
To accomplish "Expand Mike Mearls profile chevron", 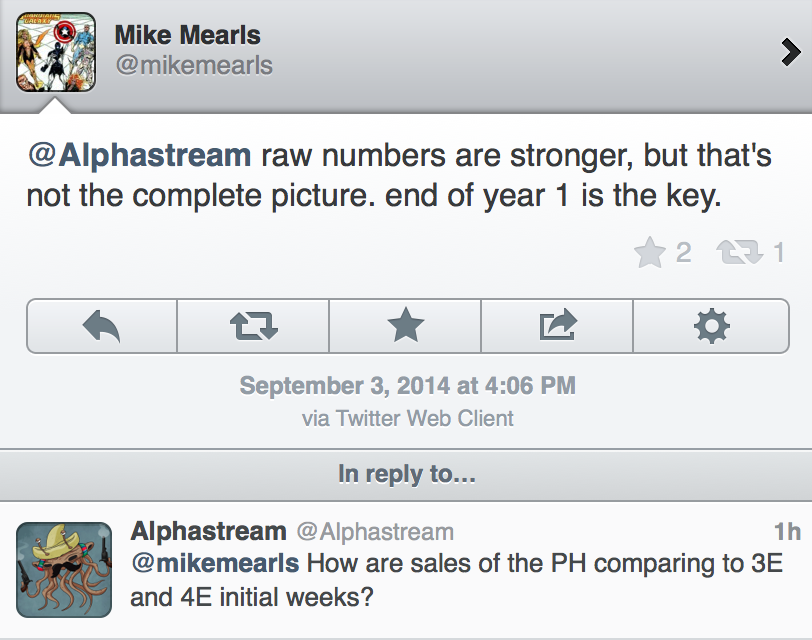I will pyautogui.click(x=790, y=54).
